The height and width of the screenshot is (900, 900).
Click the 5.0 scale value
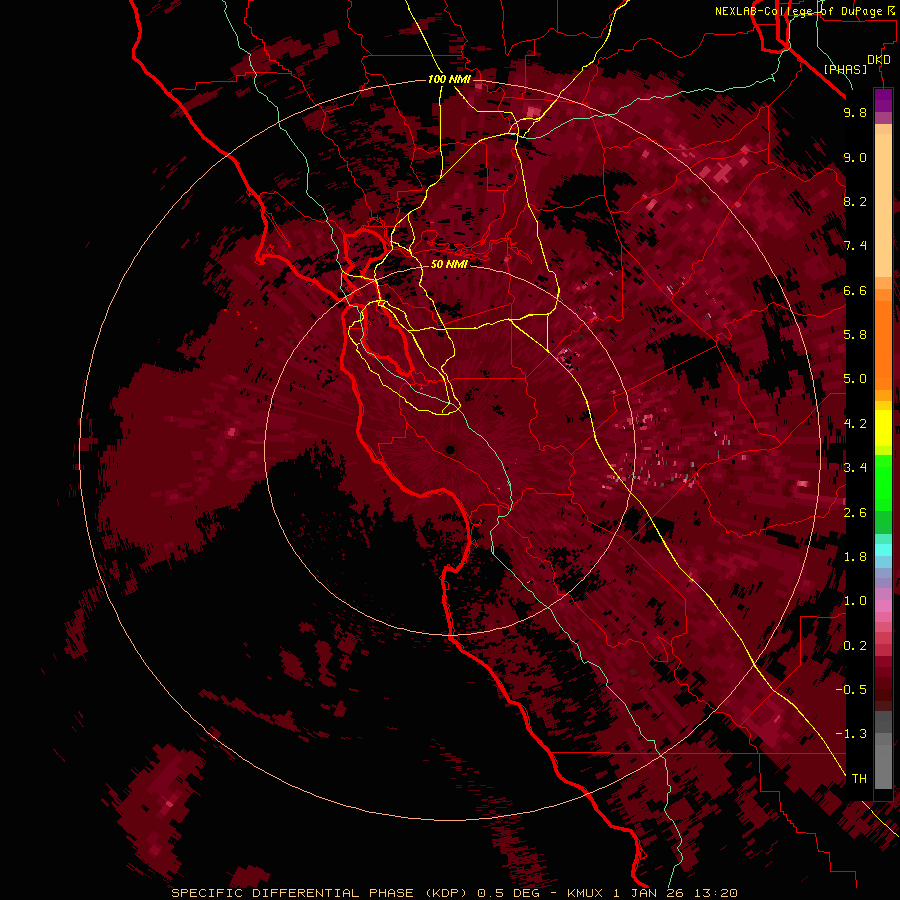click(855, 379)
